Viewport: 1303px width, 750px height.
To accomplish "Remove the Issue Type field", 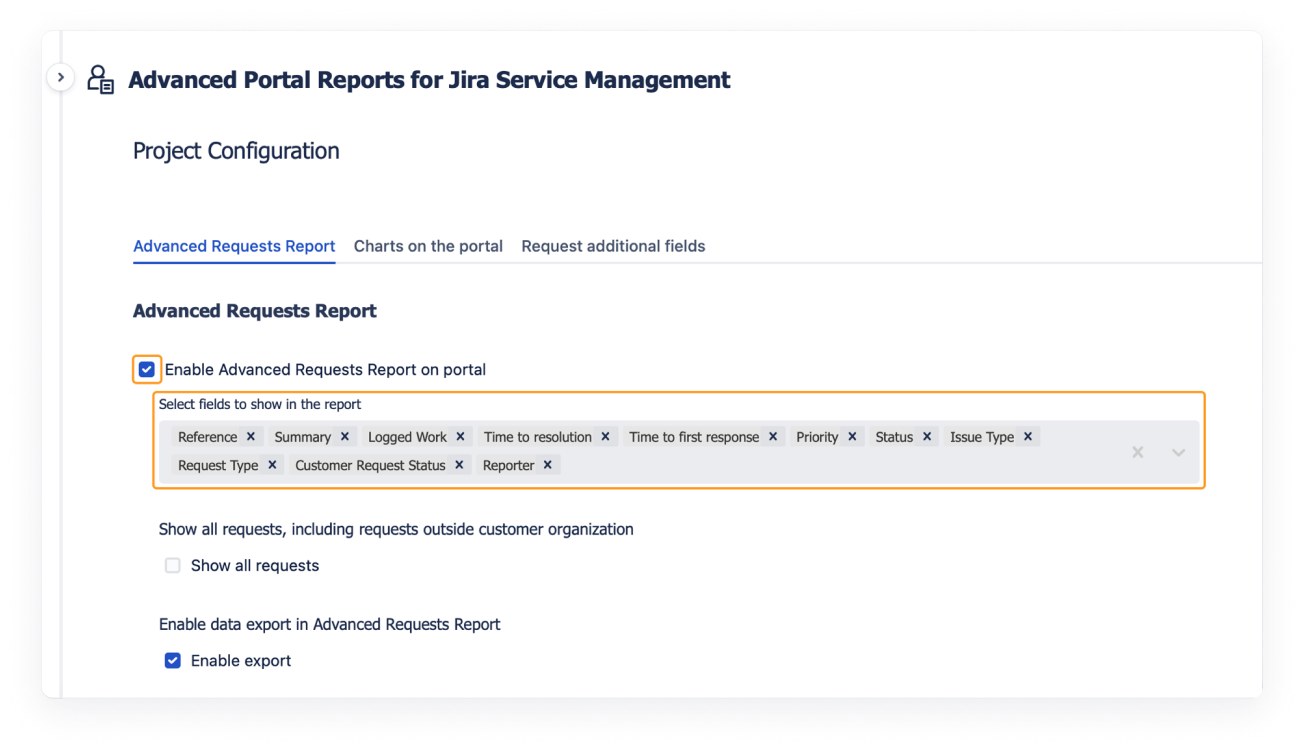I will (1026, 436).
